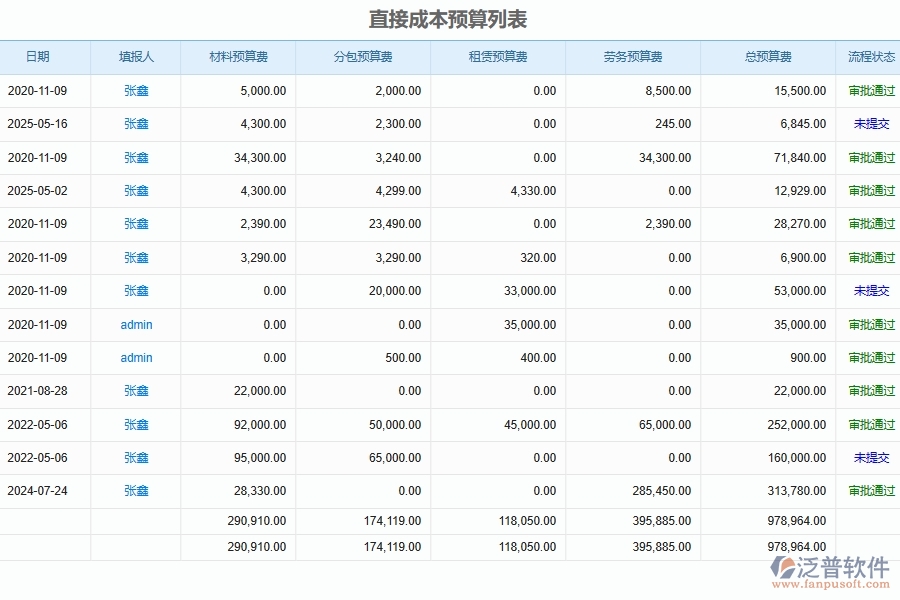Click the 填报人 column header

pyautogui.click(x=135, y=57)
